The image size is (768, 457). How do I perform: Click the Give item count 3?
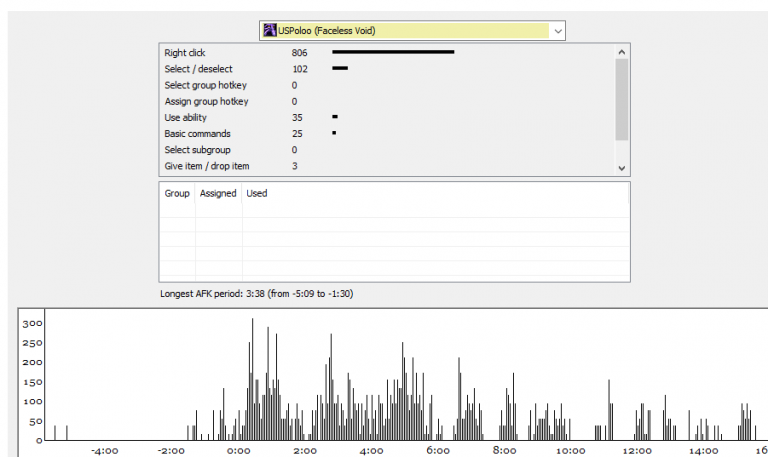(x=294, y=166)
